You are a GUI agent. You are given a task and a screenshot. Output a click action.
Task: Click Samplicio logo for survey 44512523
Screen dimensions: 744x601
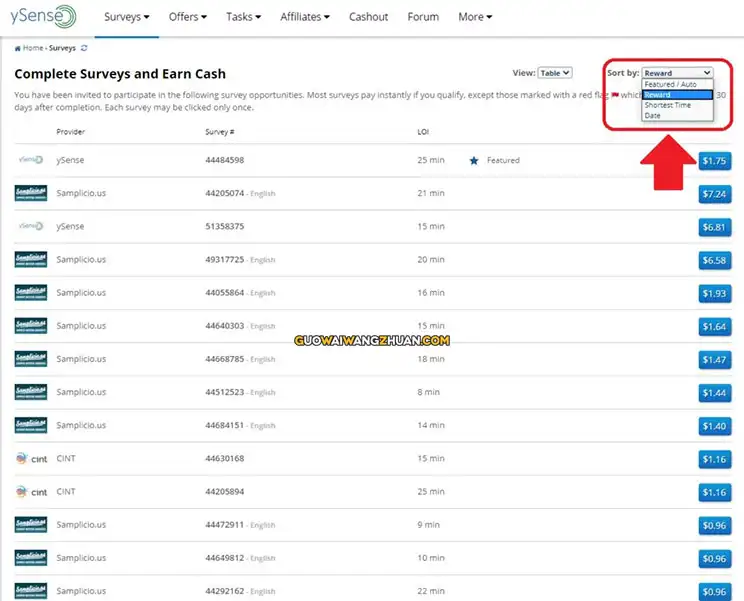(x=31, y=392)
